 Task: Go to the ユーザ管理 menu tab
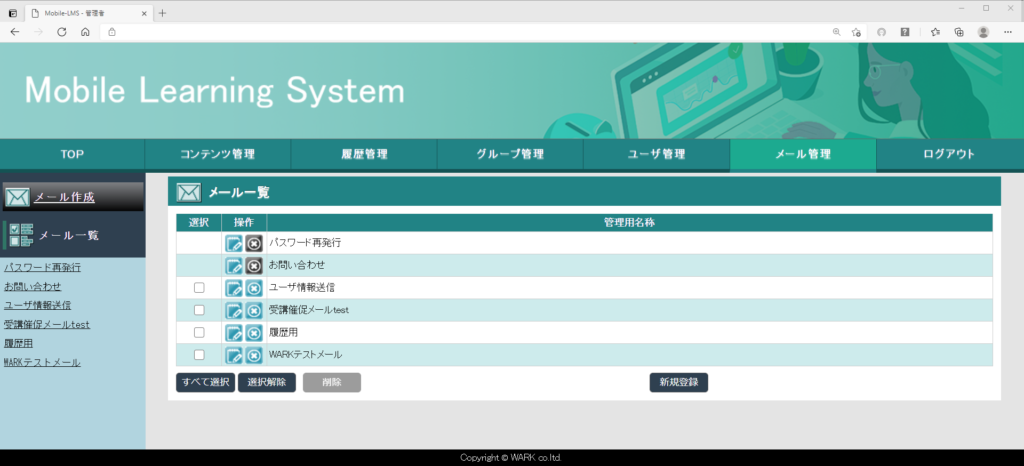(x=656, y=154)
